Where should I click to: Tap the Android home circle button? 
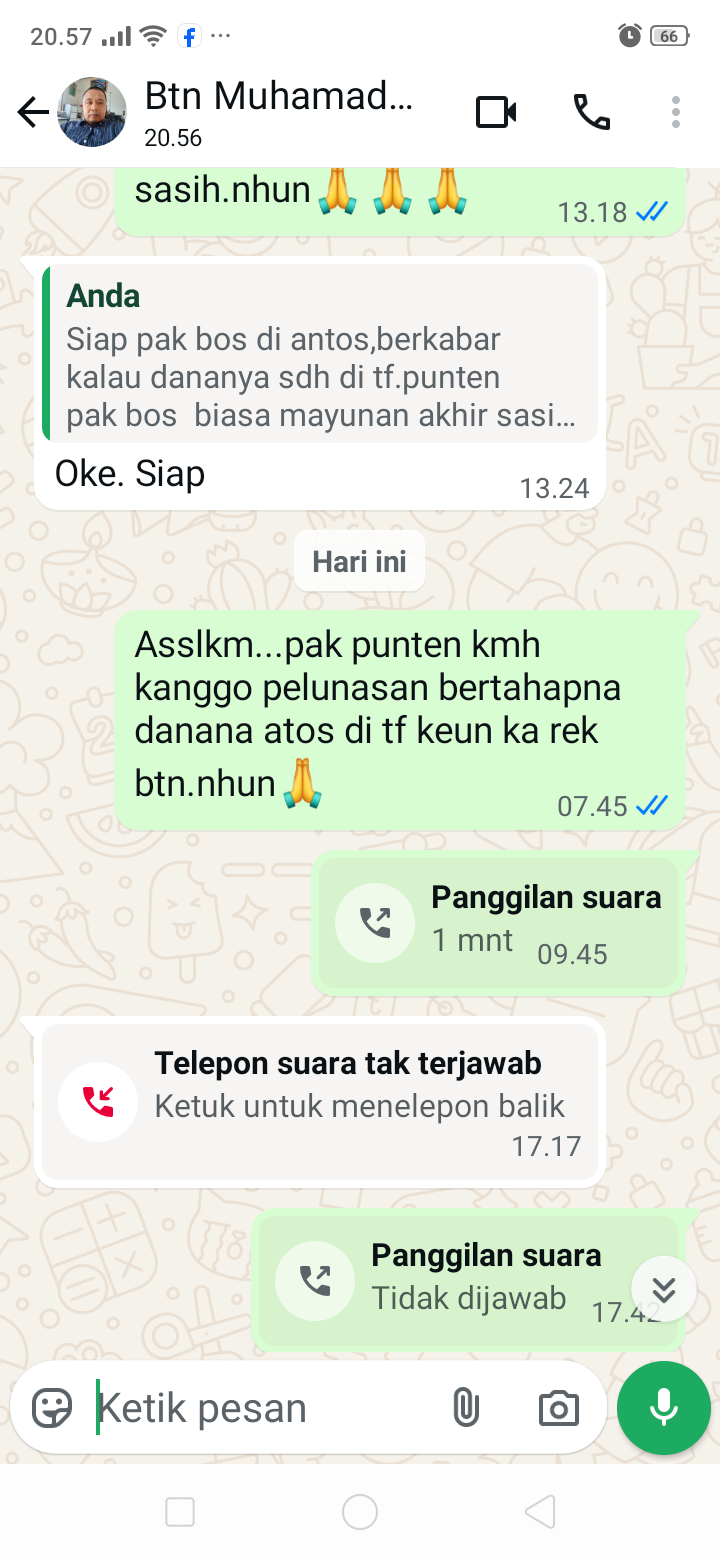coord(360,1512)
